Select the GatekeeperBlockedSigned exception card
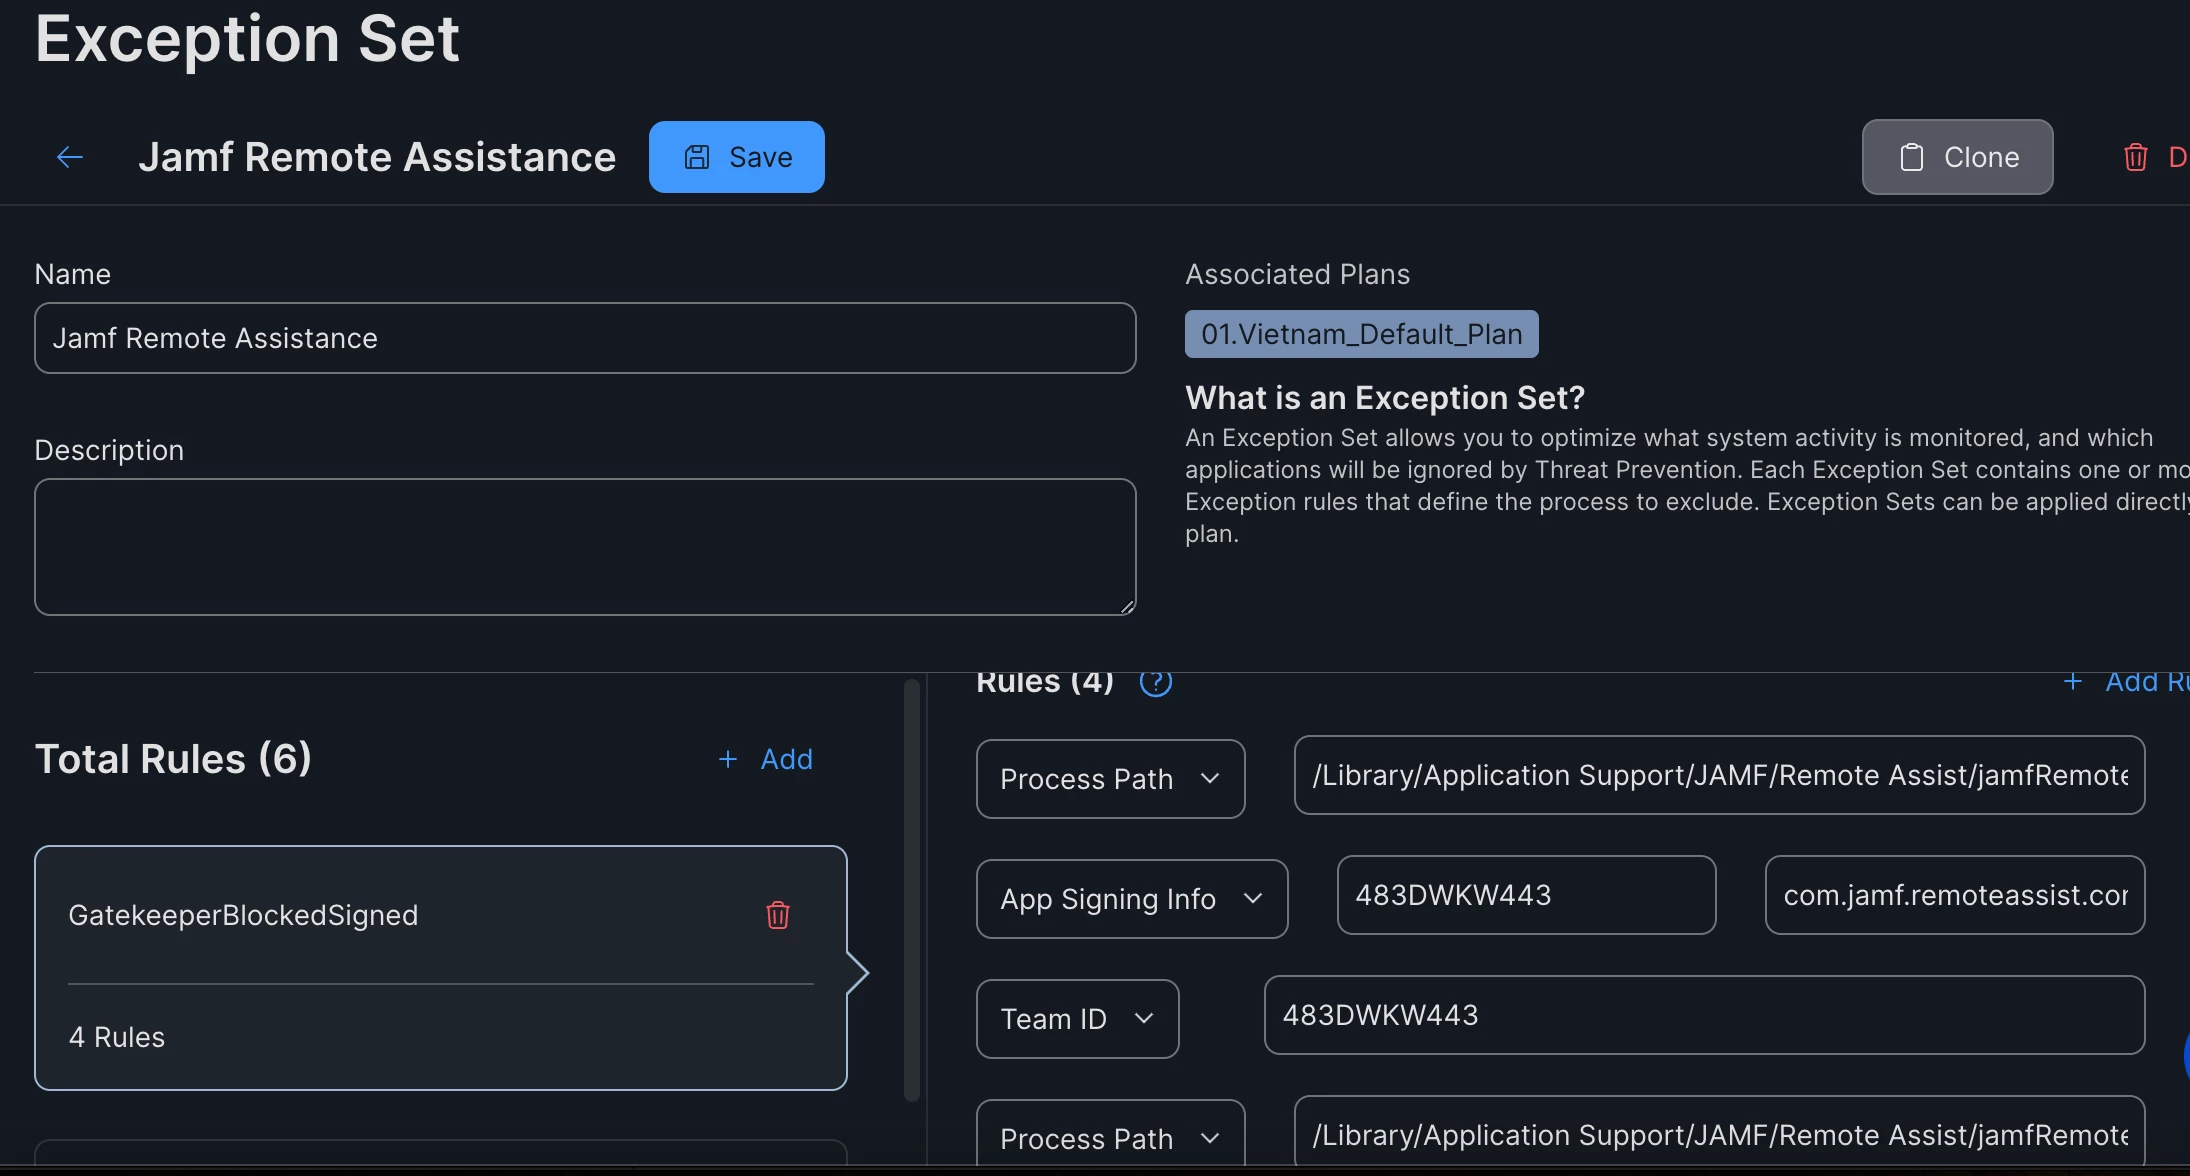Image resolution: width=2190 pixels, height=1176 pixels. click(441, 968)
